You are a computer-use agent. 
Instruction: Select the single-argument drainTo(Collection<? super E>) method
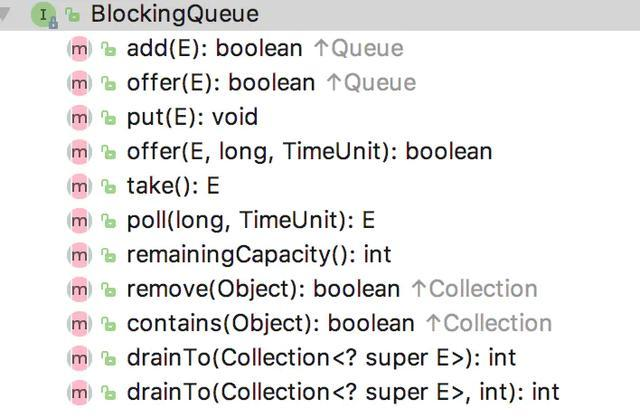coord(321,358)
